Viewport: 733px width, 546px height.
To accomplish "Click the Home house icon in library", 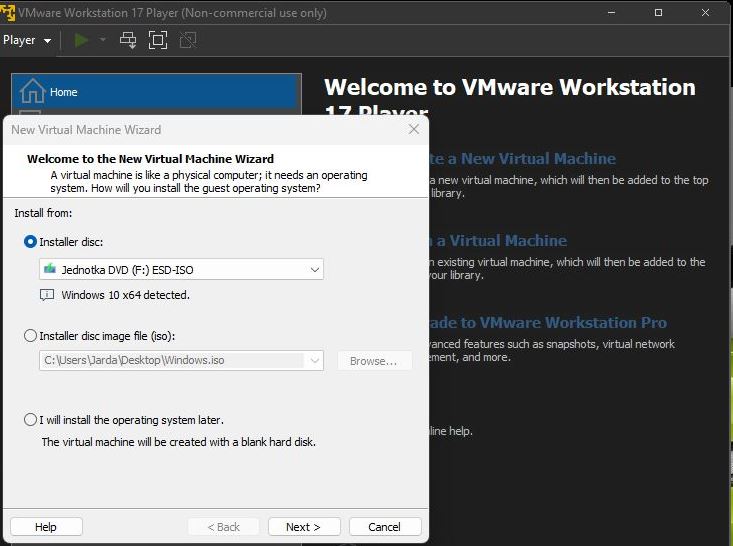I will coord(32,92).
